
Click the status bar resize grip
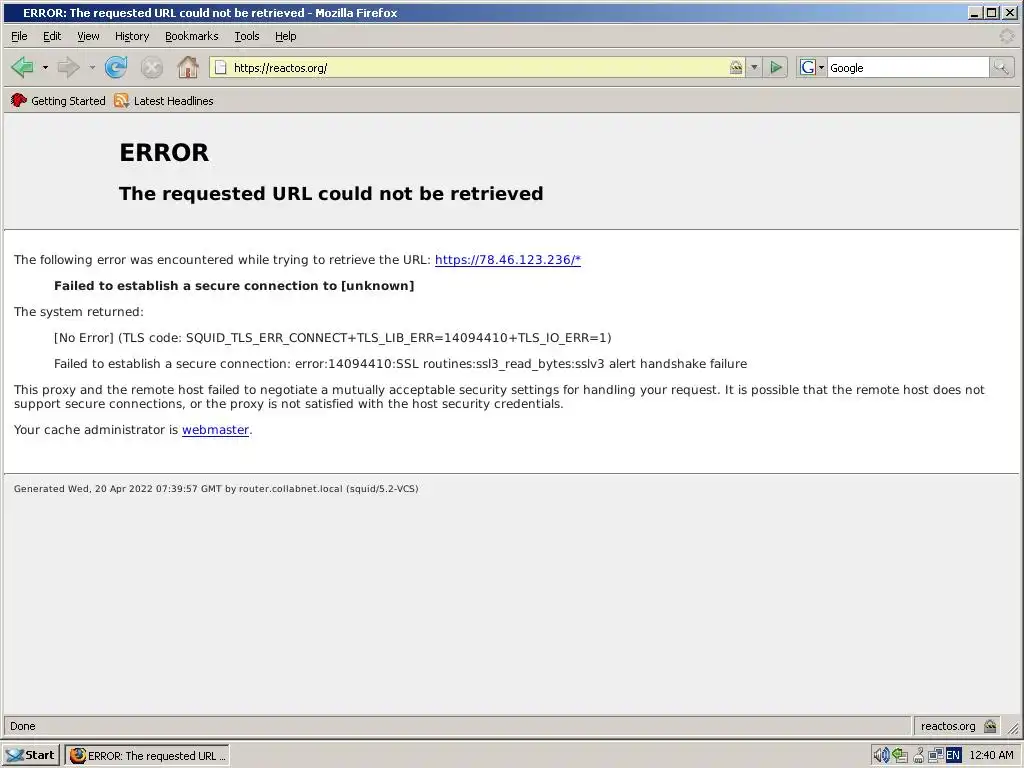tap(1014, 728)
